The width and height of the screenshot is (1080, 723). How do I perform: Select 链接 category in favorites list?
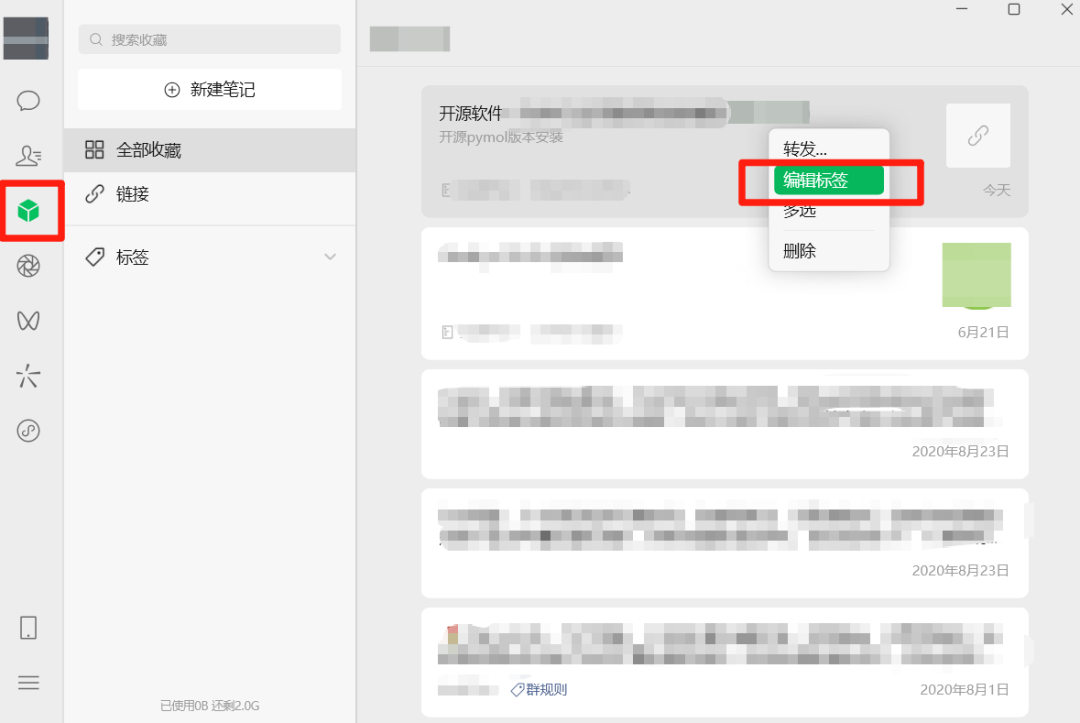pyautogui.click(x=209, y=194)
